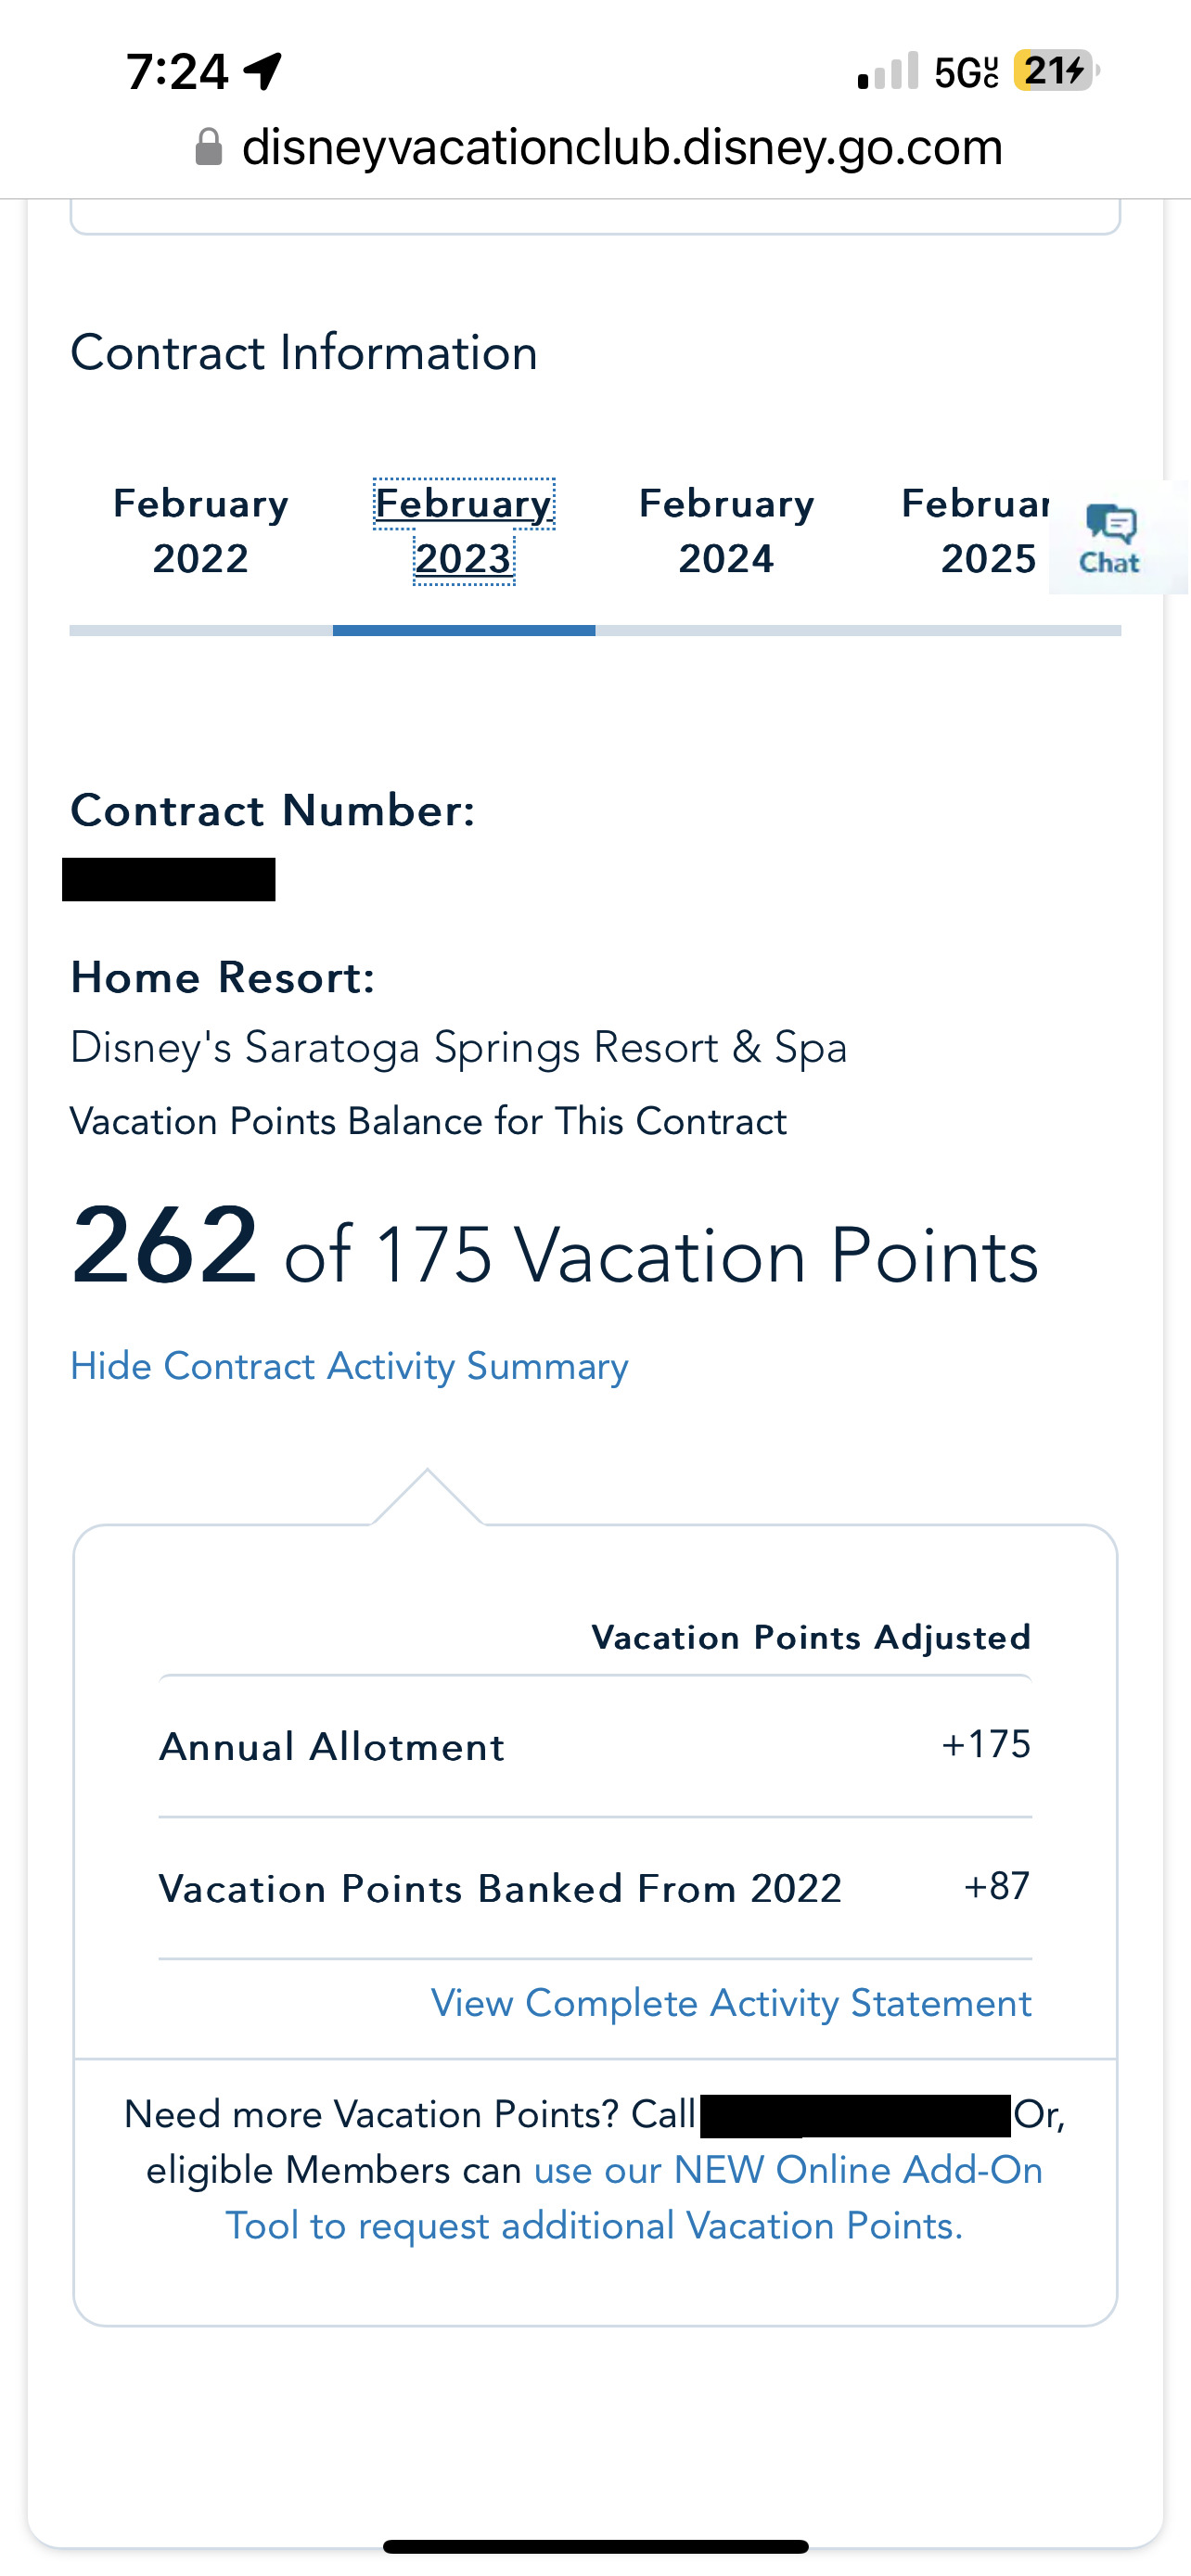Tap the home indicator bar
The height and width of the screenshot is (2576, 1191).
[x=596, y=2546]
